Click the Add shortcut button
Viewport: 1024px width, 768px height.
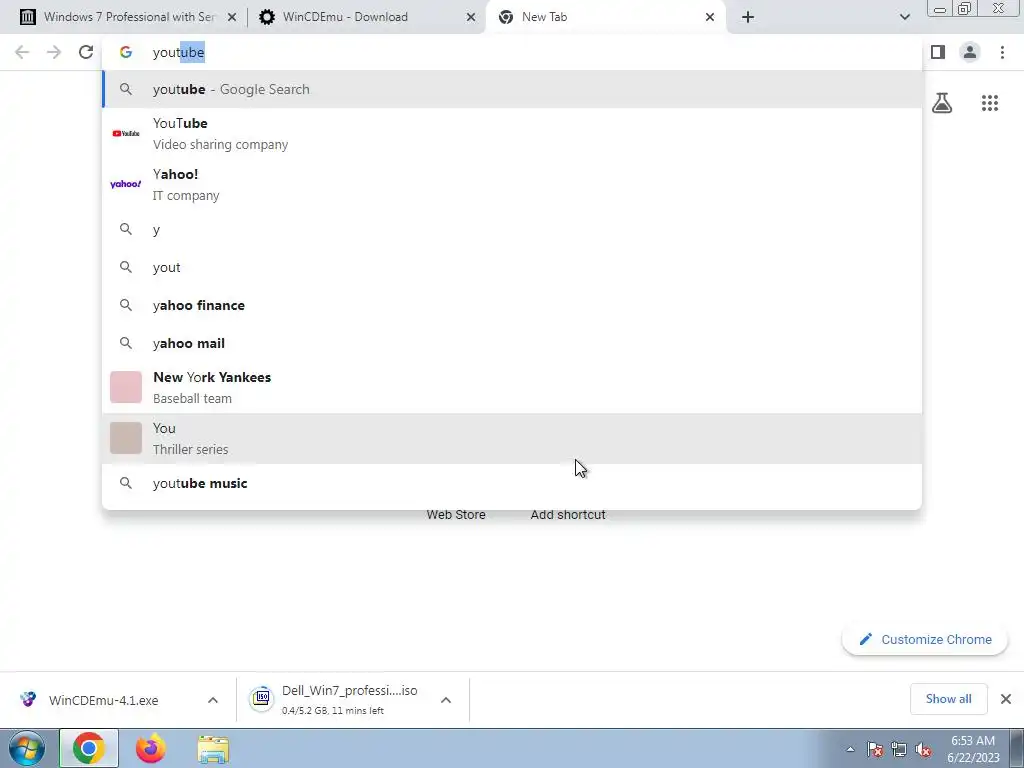pos(568,515)
